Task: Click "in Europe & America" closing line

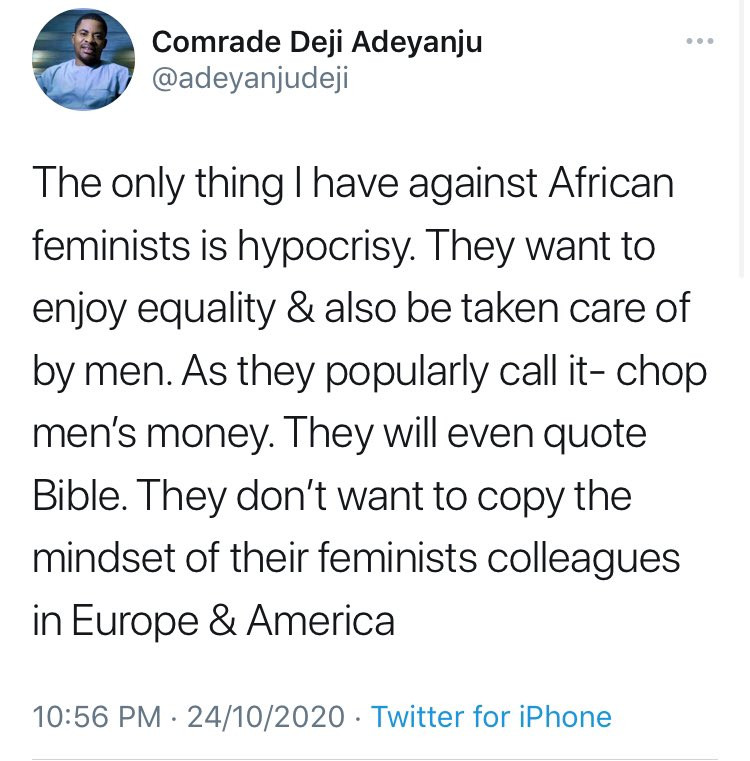Action: tap(213, 621)
